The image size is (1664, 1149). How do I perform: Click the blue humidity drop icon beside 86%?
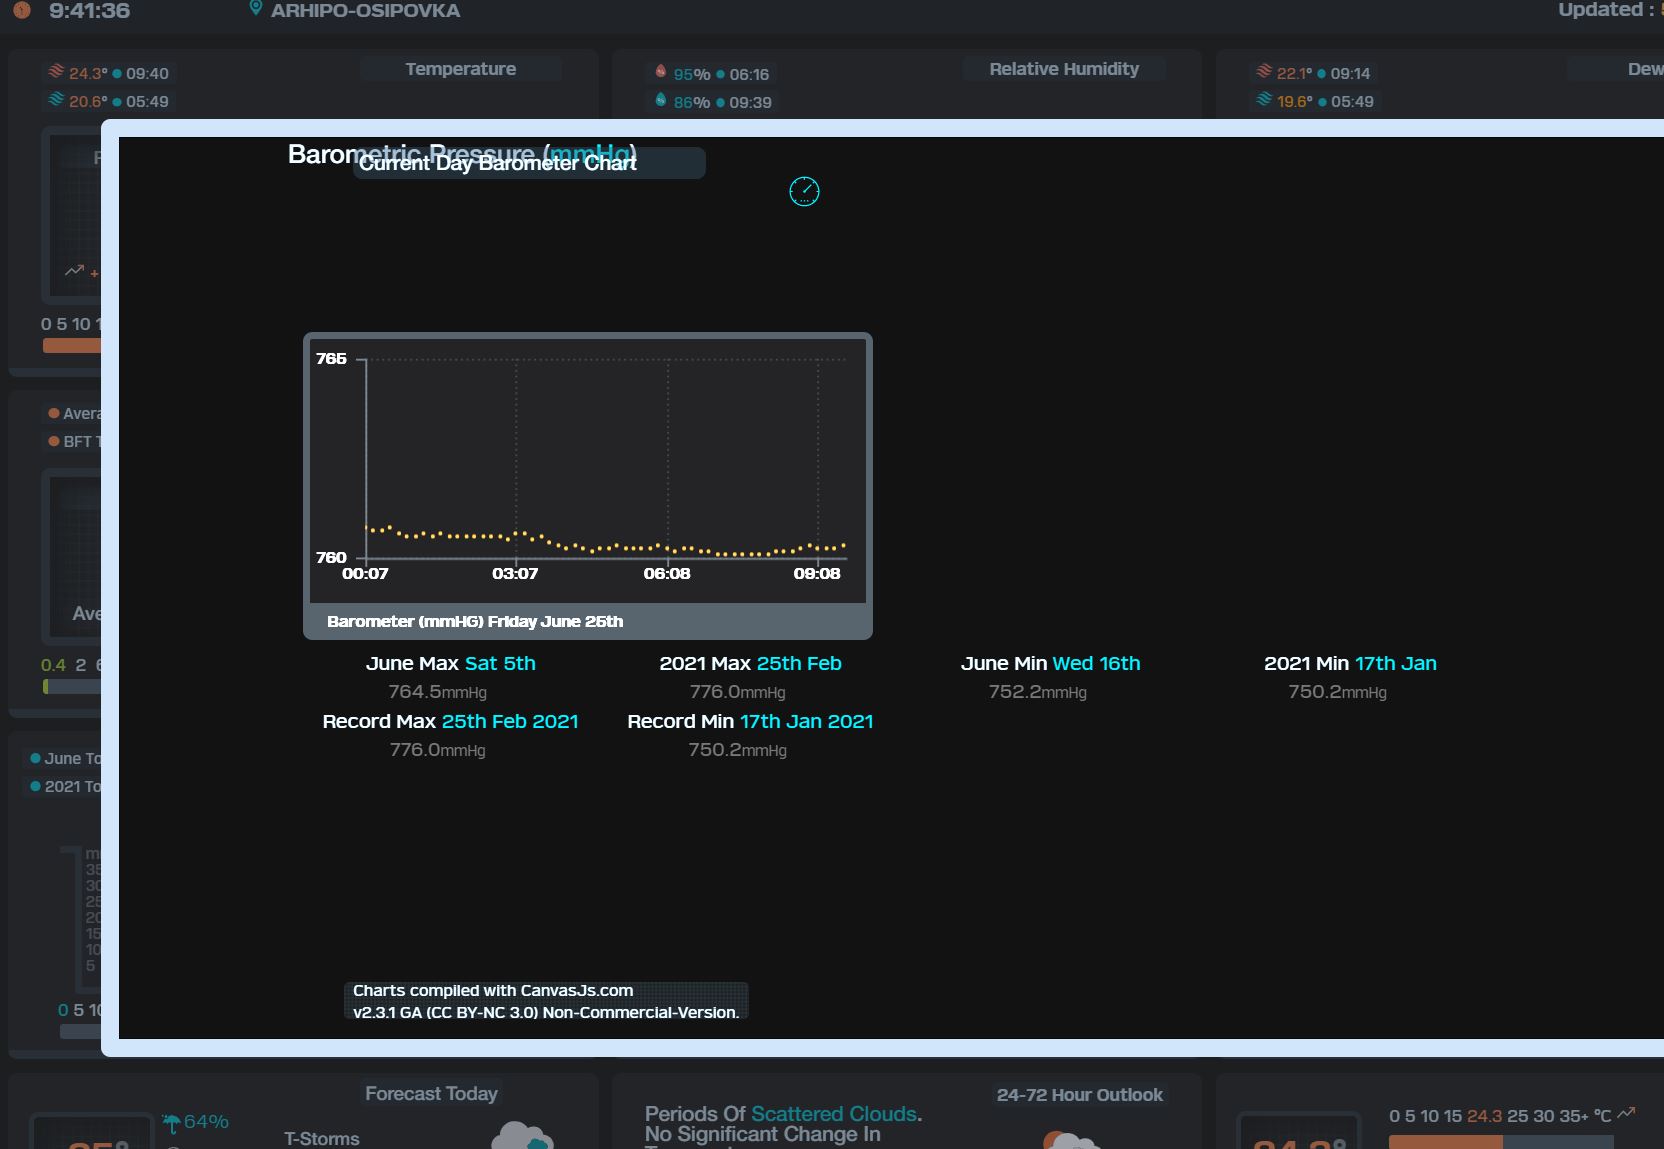[661, 100]
